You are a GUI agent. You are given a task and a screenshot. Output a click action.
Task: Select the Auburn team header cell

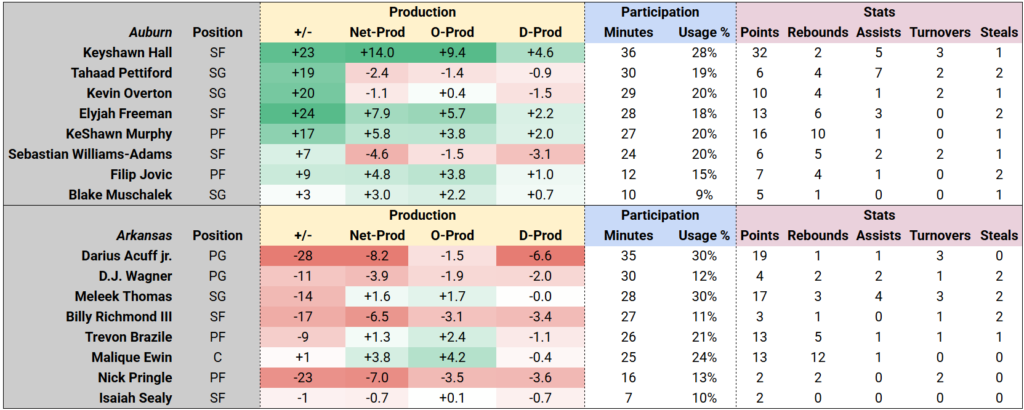(146, 32)
